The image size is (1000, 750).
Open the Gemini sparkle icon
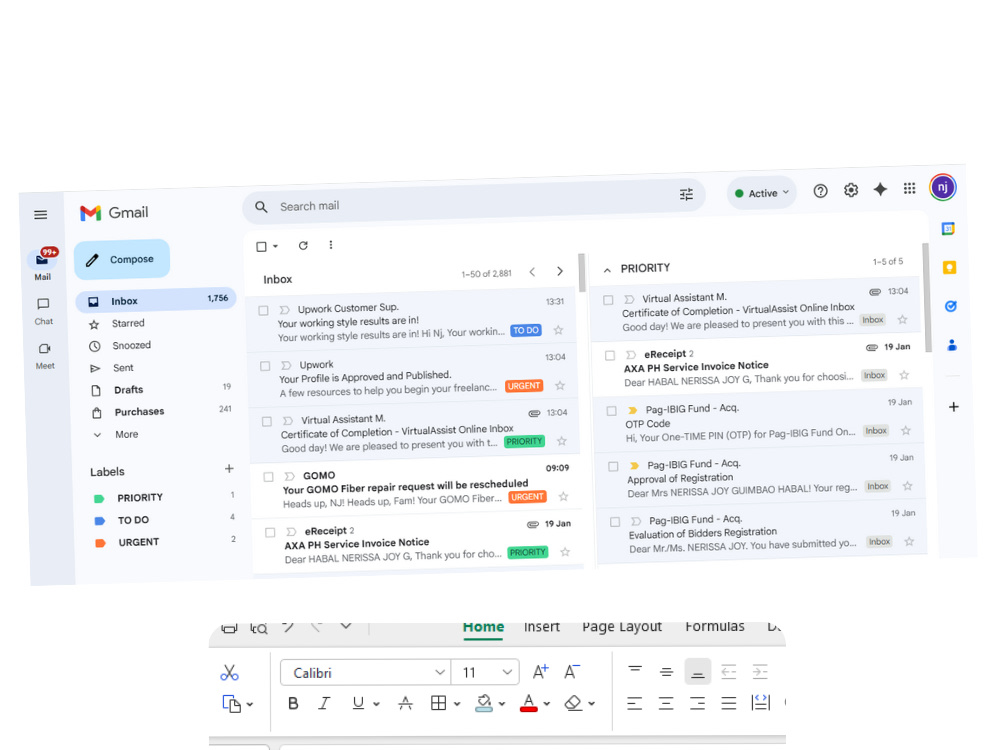coord(880,189)
